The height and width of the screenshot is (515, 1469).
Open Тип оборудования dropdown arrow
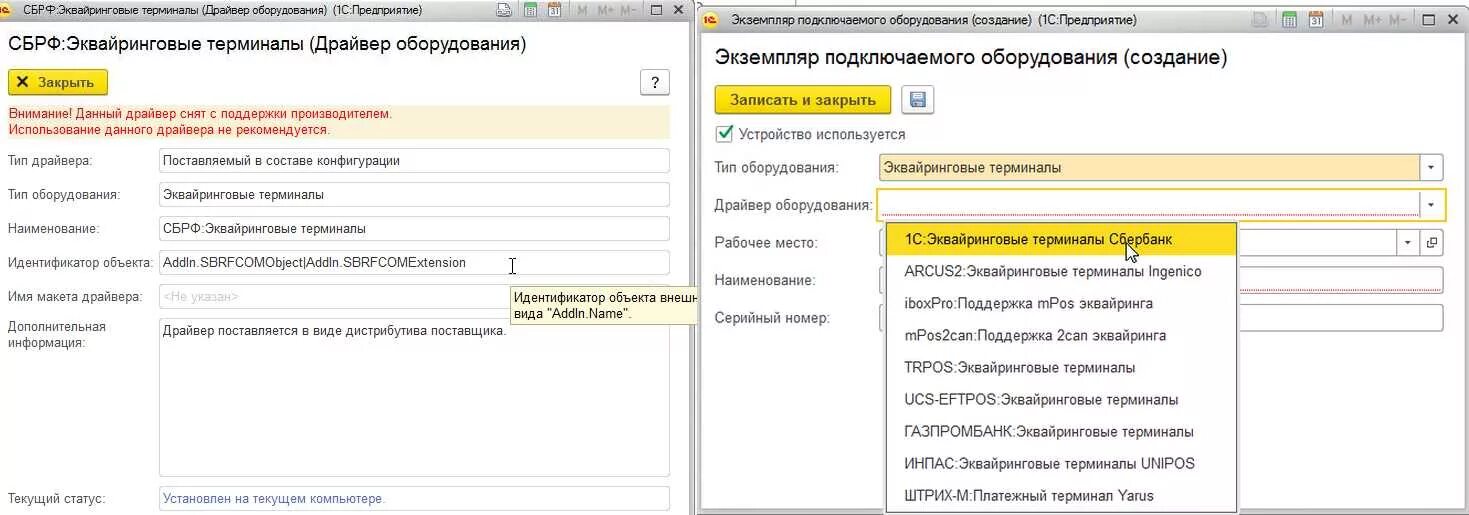[1431, 167]
